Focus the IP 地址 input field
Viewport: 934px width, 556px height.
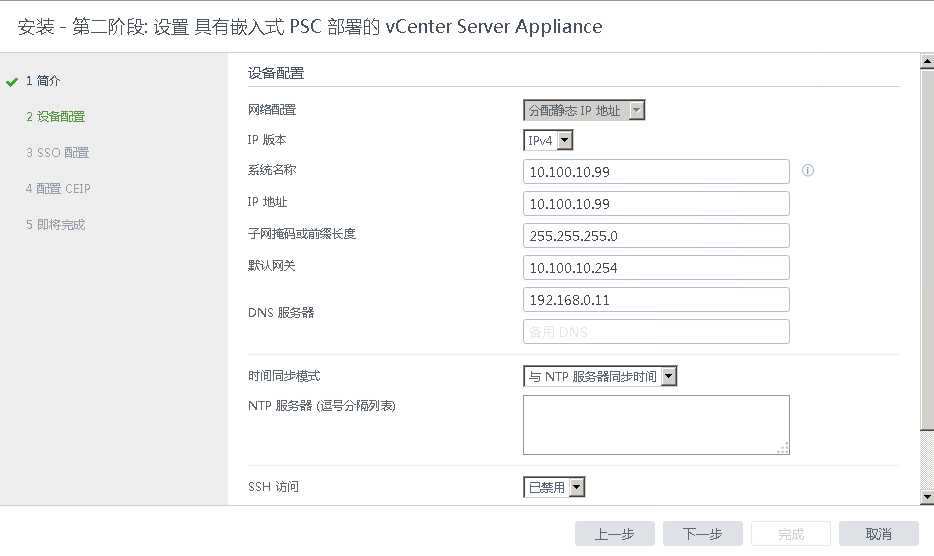pos(656,204)
